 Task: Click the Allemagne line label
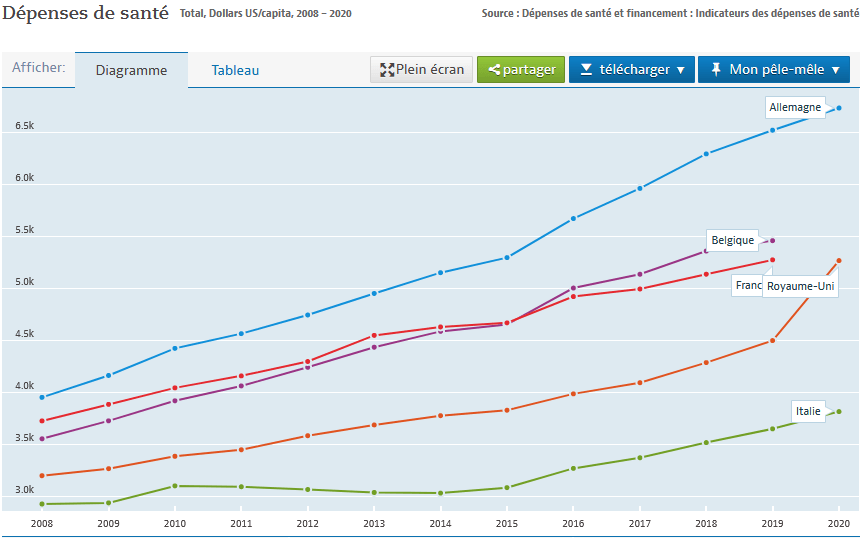click(795, 107)
